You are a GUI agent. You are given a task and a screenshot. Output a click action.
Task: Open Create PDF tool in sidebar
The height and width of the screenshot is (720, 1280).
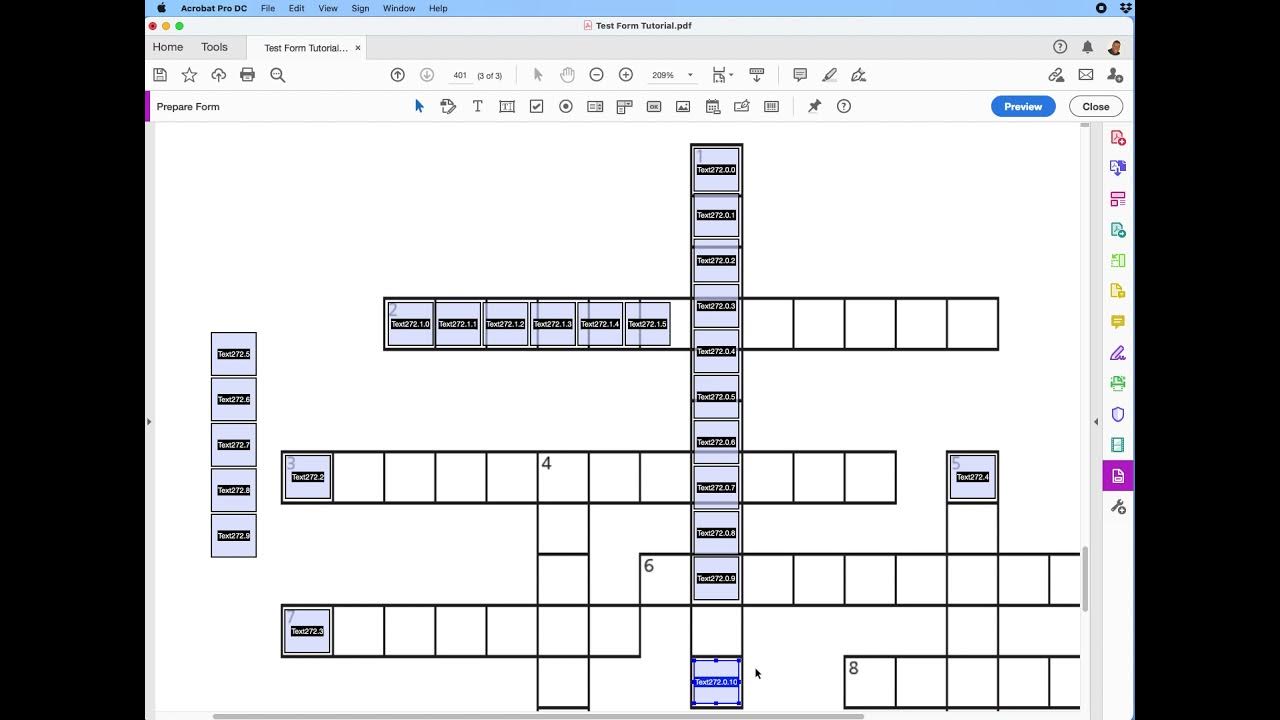(x=1118, y=138)
